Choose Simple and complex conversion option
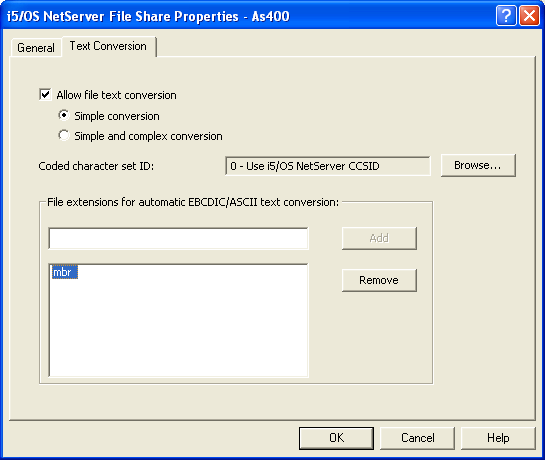This screenshot has width=545, height=460. (64, 135)
